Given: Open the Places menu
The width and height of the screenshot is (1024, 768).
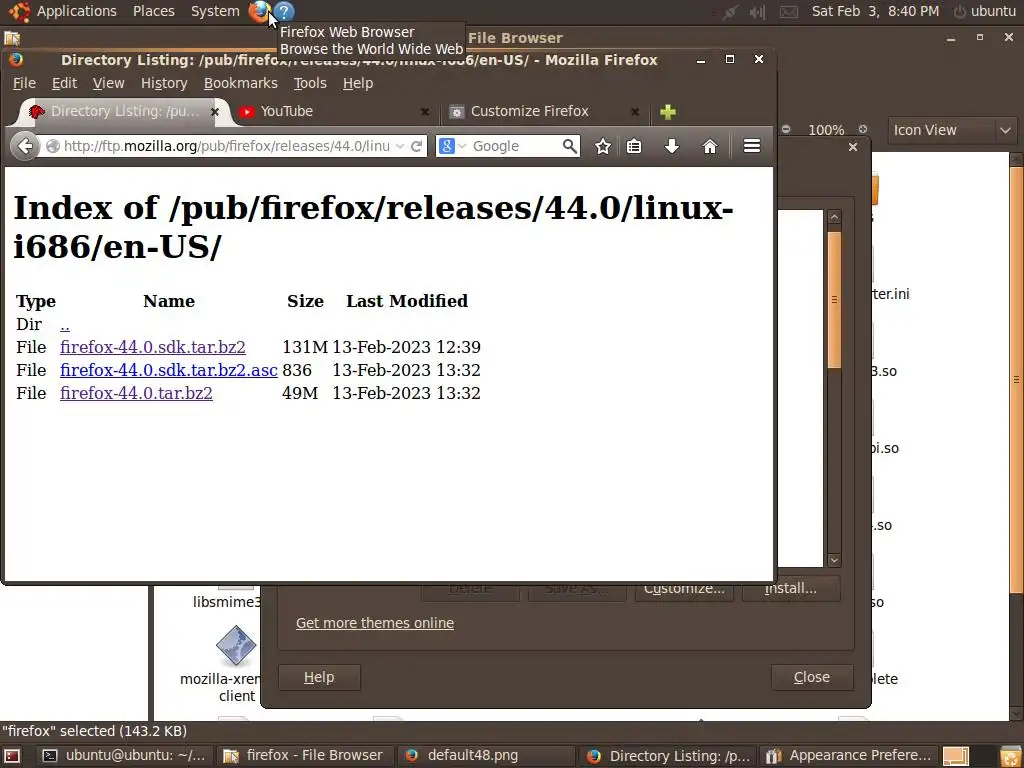Looking at the screenshot, I should (153, 11).
